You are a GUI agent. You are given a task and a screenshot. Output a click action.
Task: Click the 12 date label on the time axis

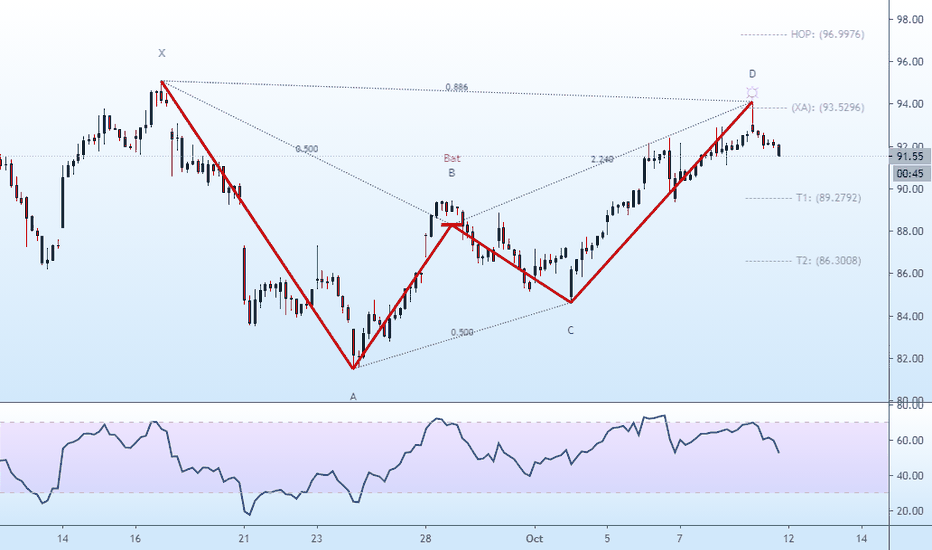click(x=789, y=539)
